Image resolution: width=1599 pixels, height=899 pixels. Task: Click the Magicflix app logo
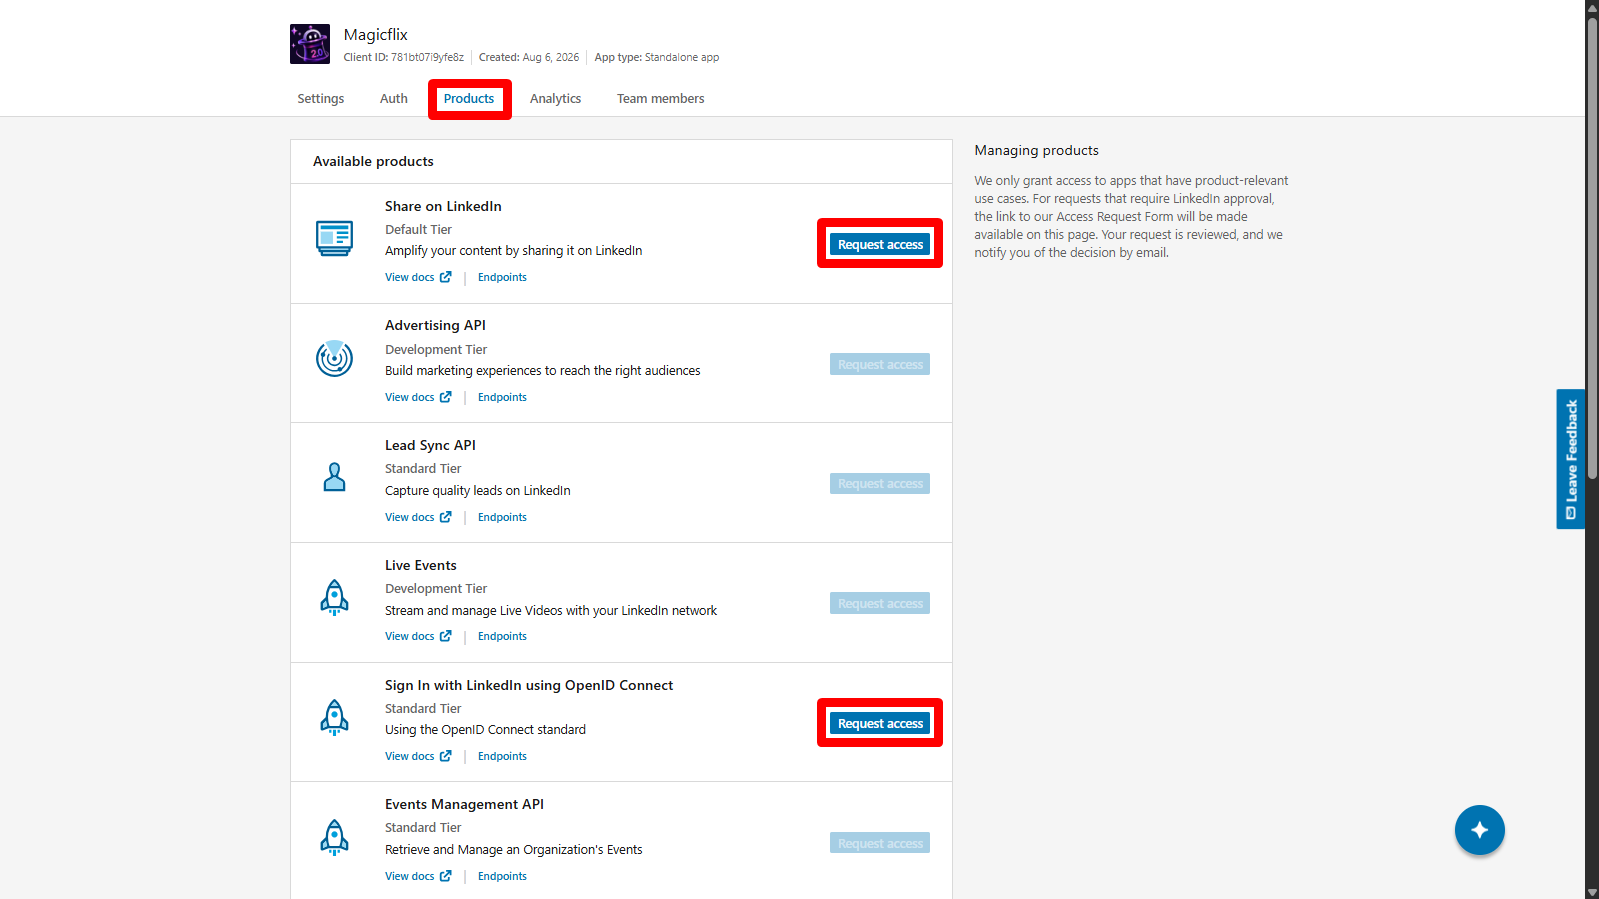(310, 44)
